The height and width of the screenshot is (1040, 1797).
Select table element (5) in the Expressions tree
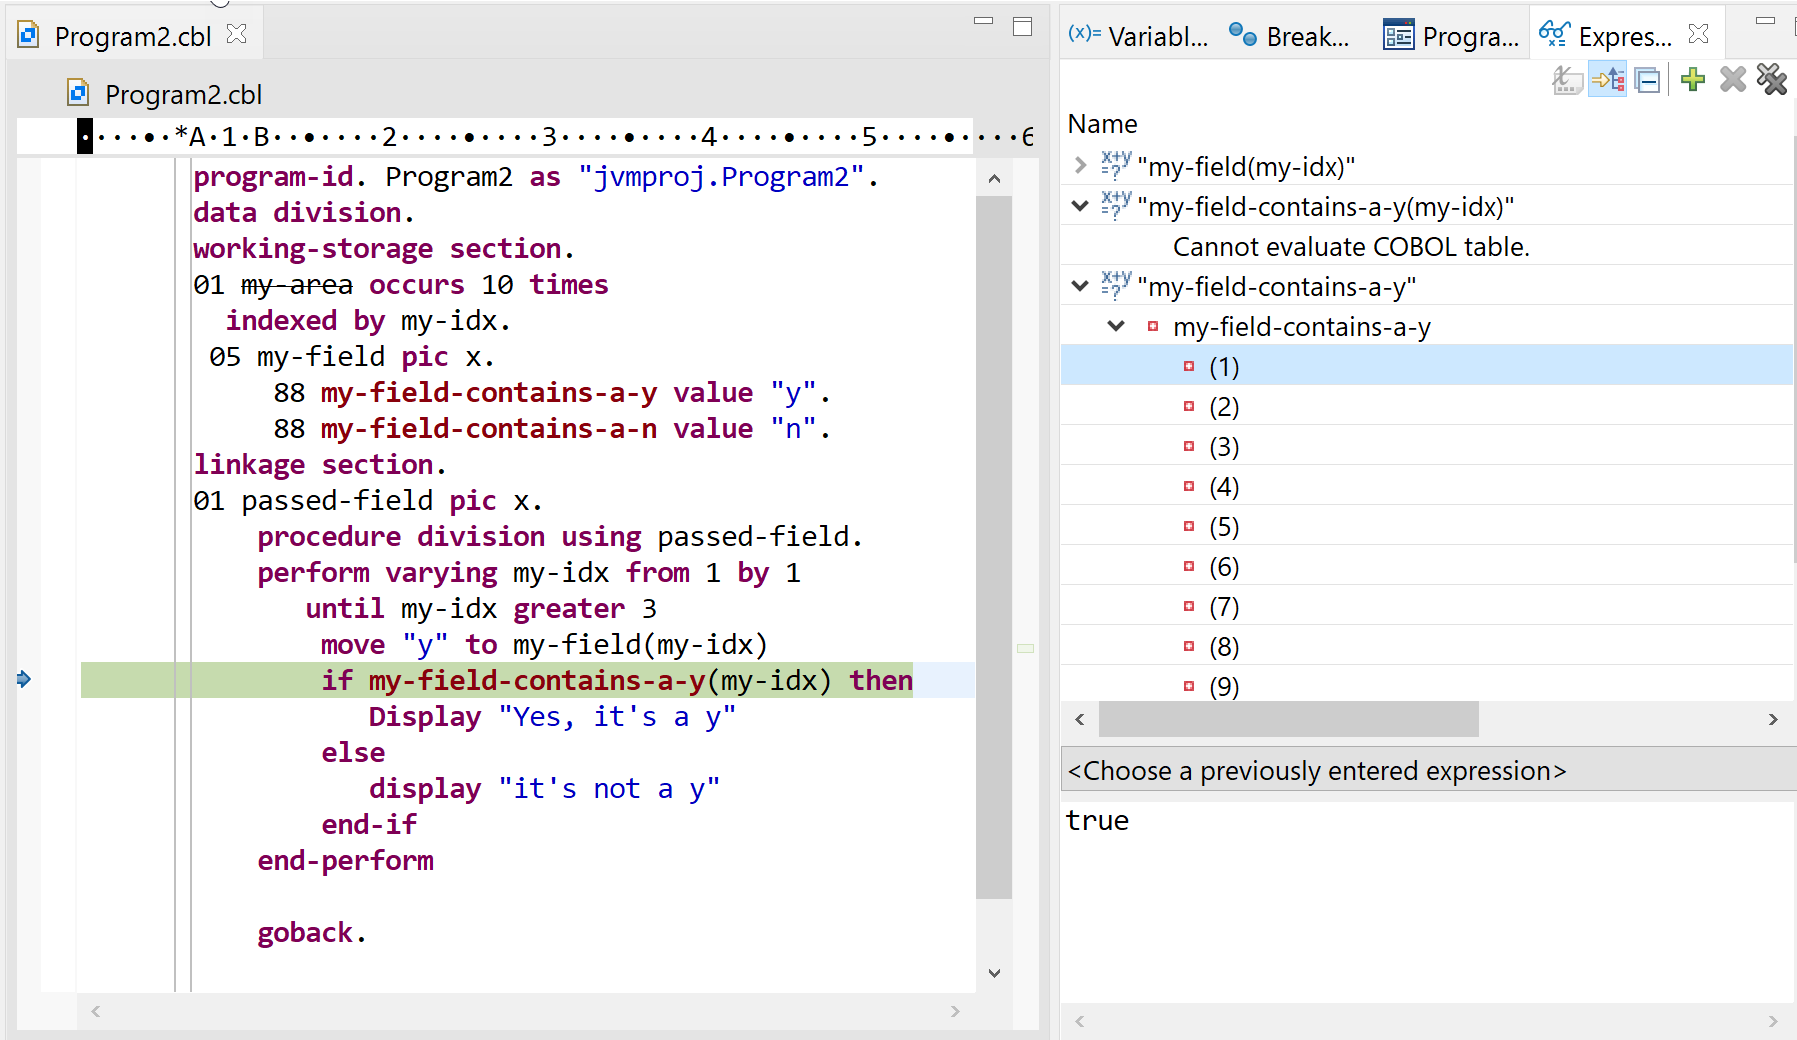(x=1224, y=525)
